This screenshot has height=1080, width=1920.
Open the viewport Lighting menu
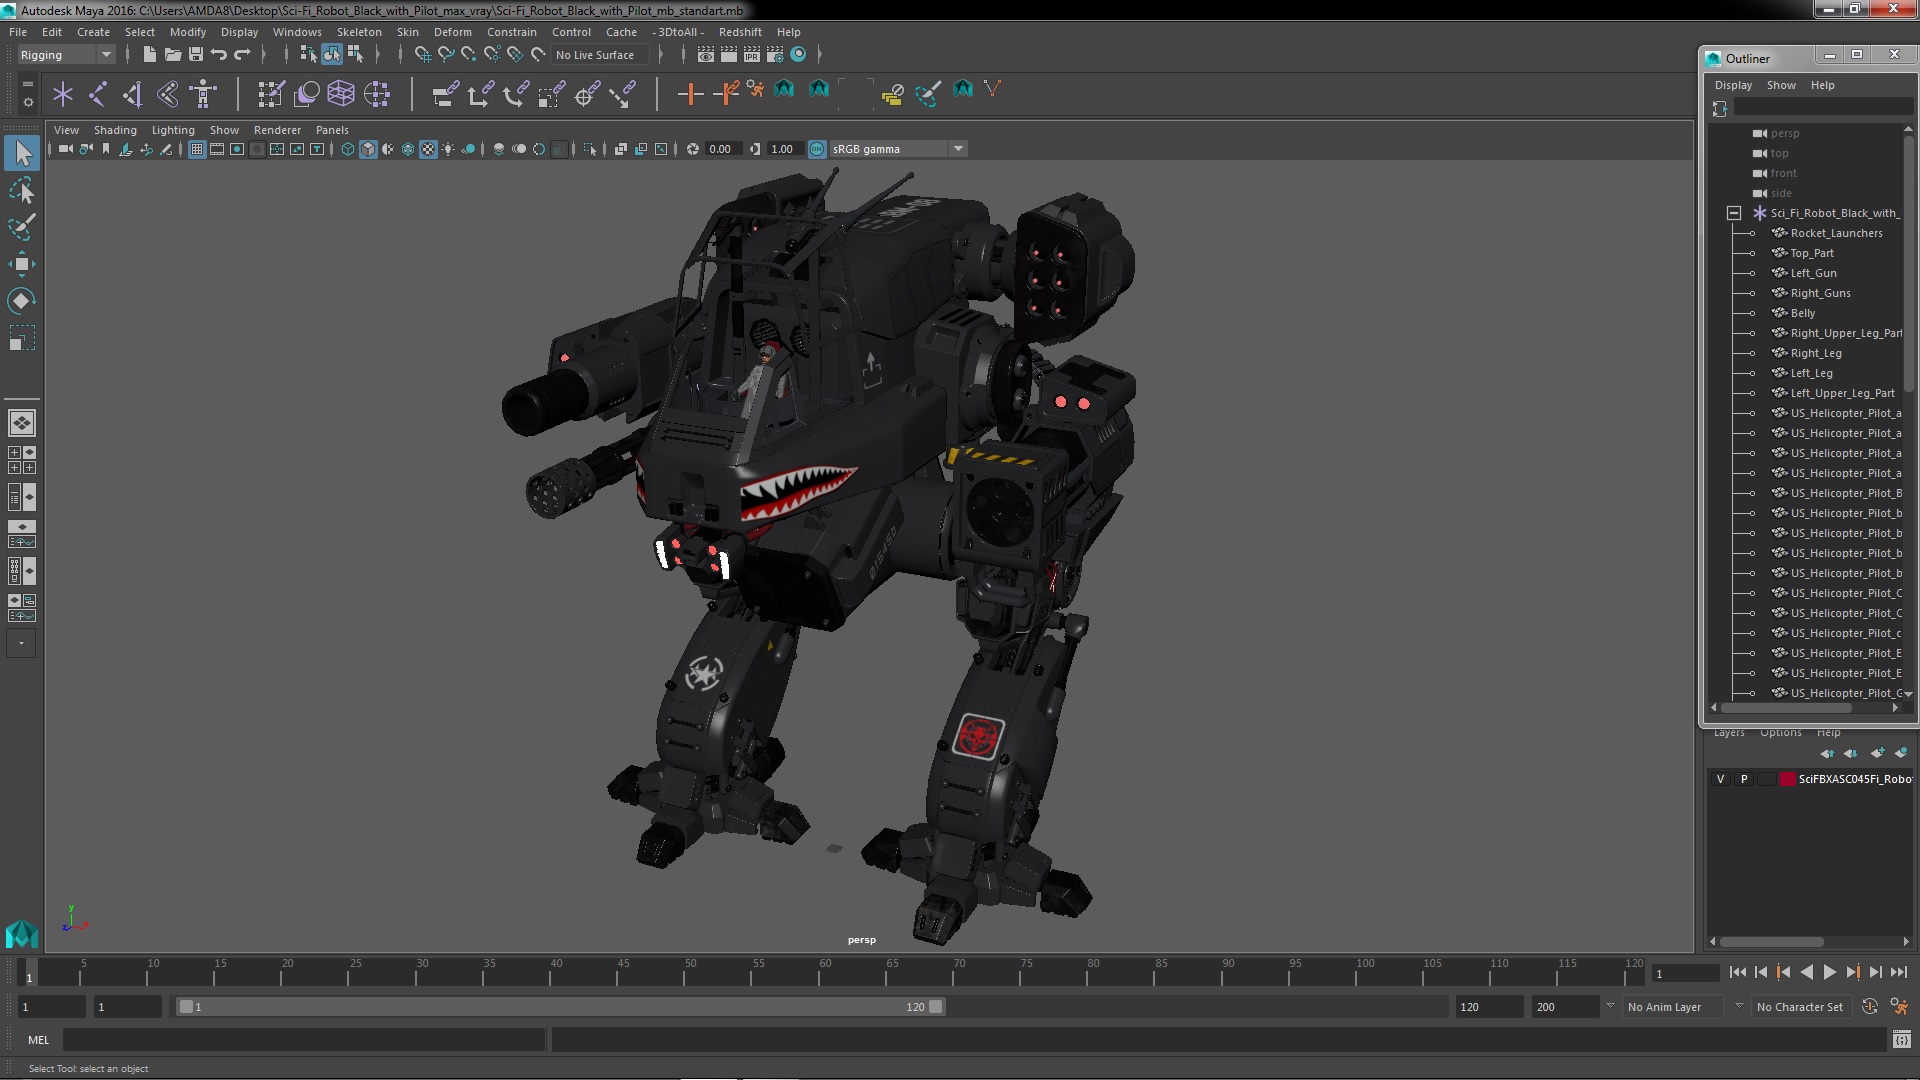point(173,130)
